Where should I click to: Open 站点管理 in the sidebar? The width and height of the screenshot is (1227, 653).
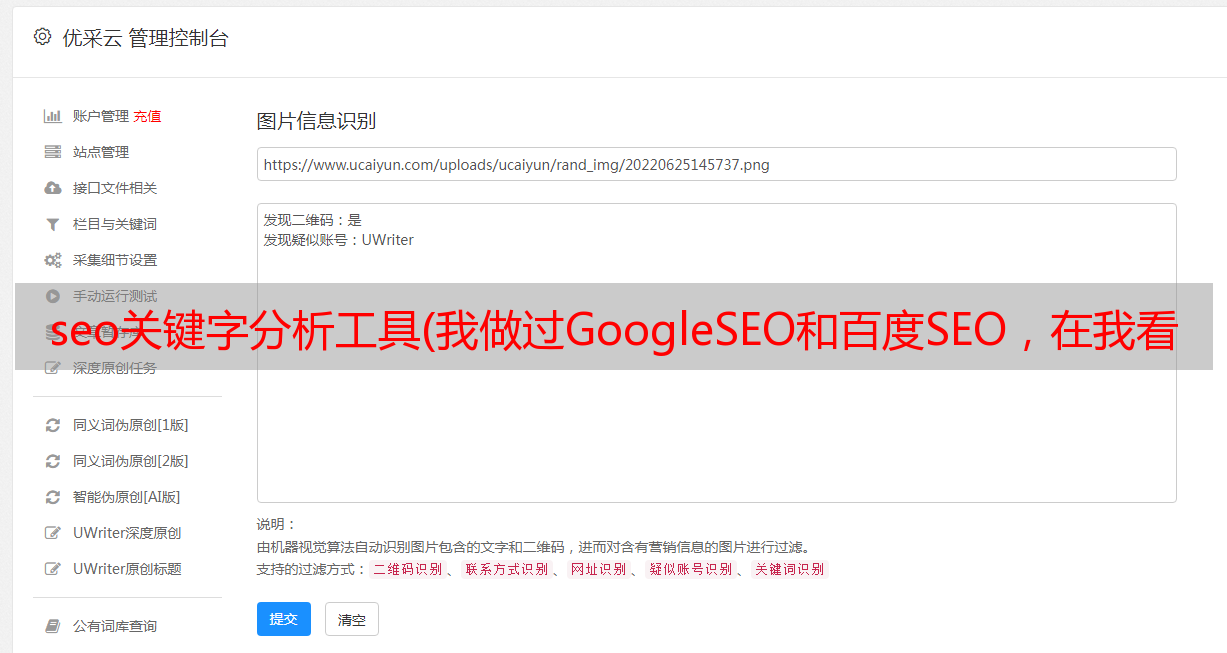[x=101, y=152]
